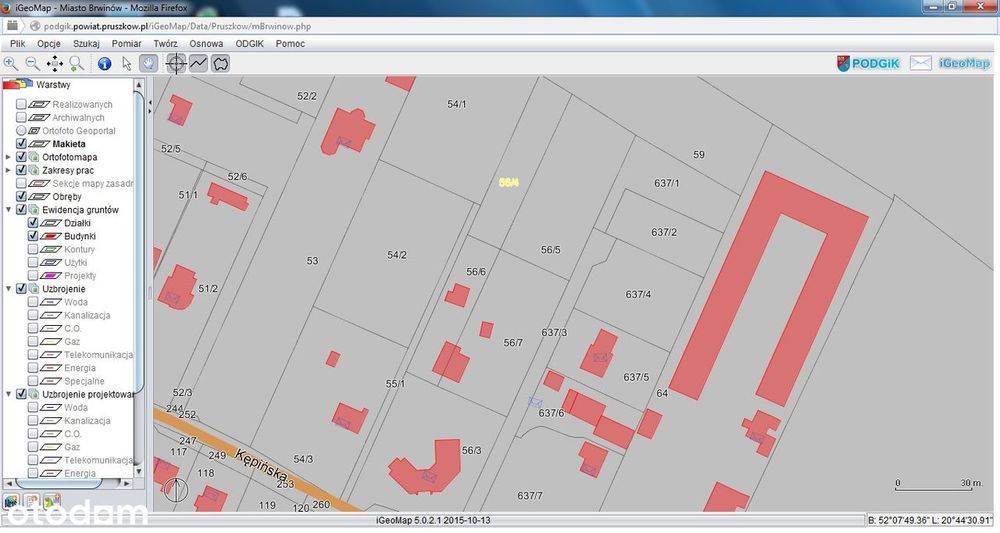Image resolution: width=1000 pixels, height=533 pixels.
Task: Click the layers panel vertical scrollbar thumb
Action: (139, 242)
